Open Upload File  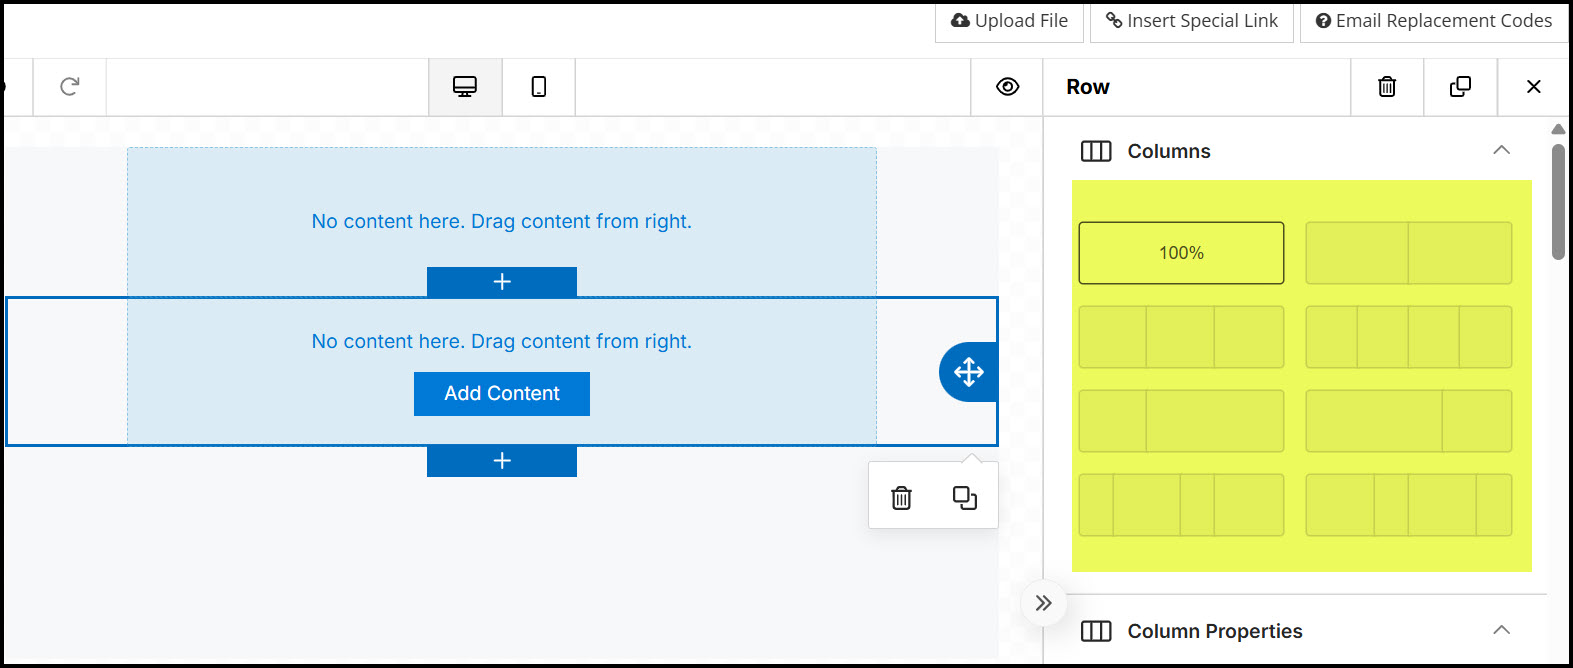tap(1009, 21)
